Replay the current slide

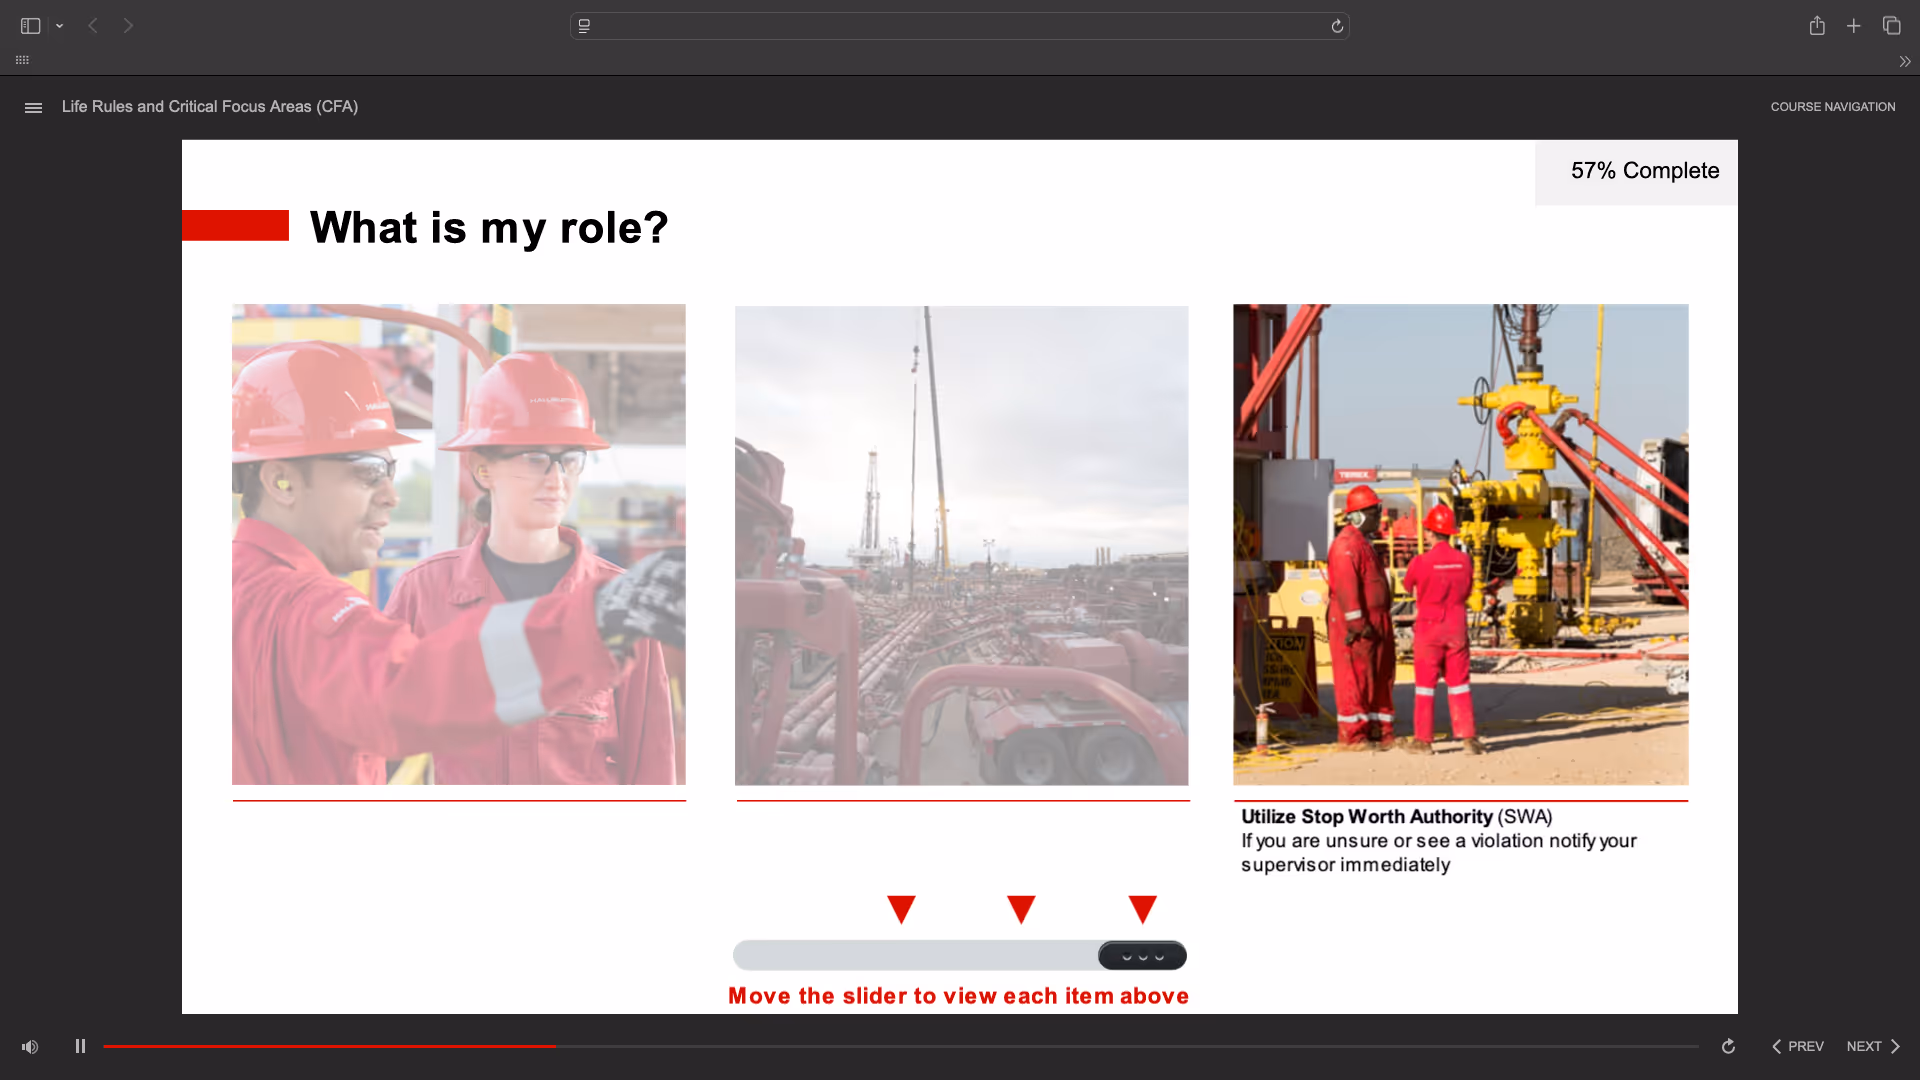[x=1728, y=1047]
